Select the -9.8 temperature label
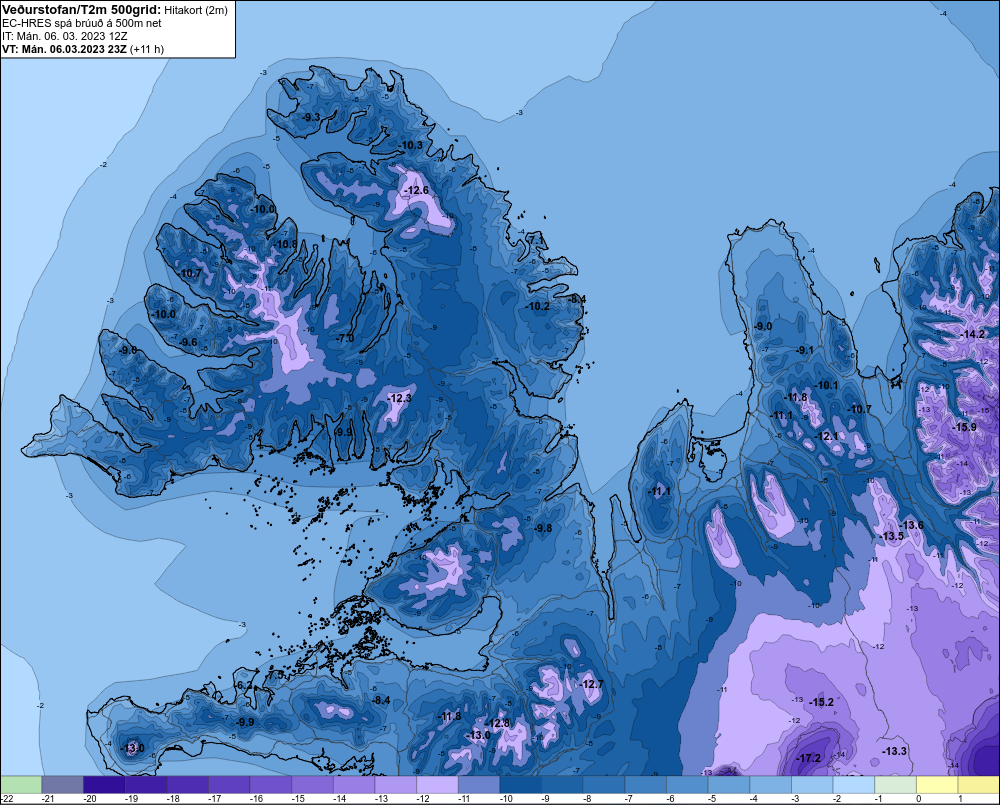The height and width of the screenshot is (805, 1000). coord(542,528)
